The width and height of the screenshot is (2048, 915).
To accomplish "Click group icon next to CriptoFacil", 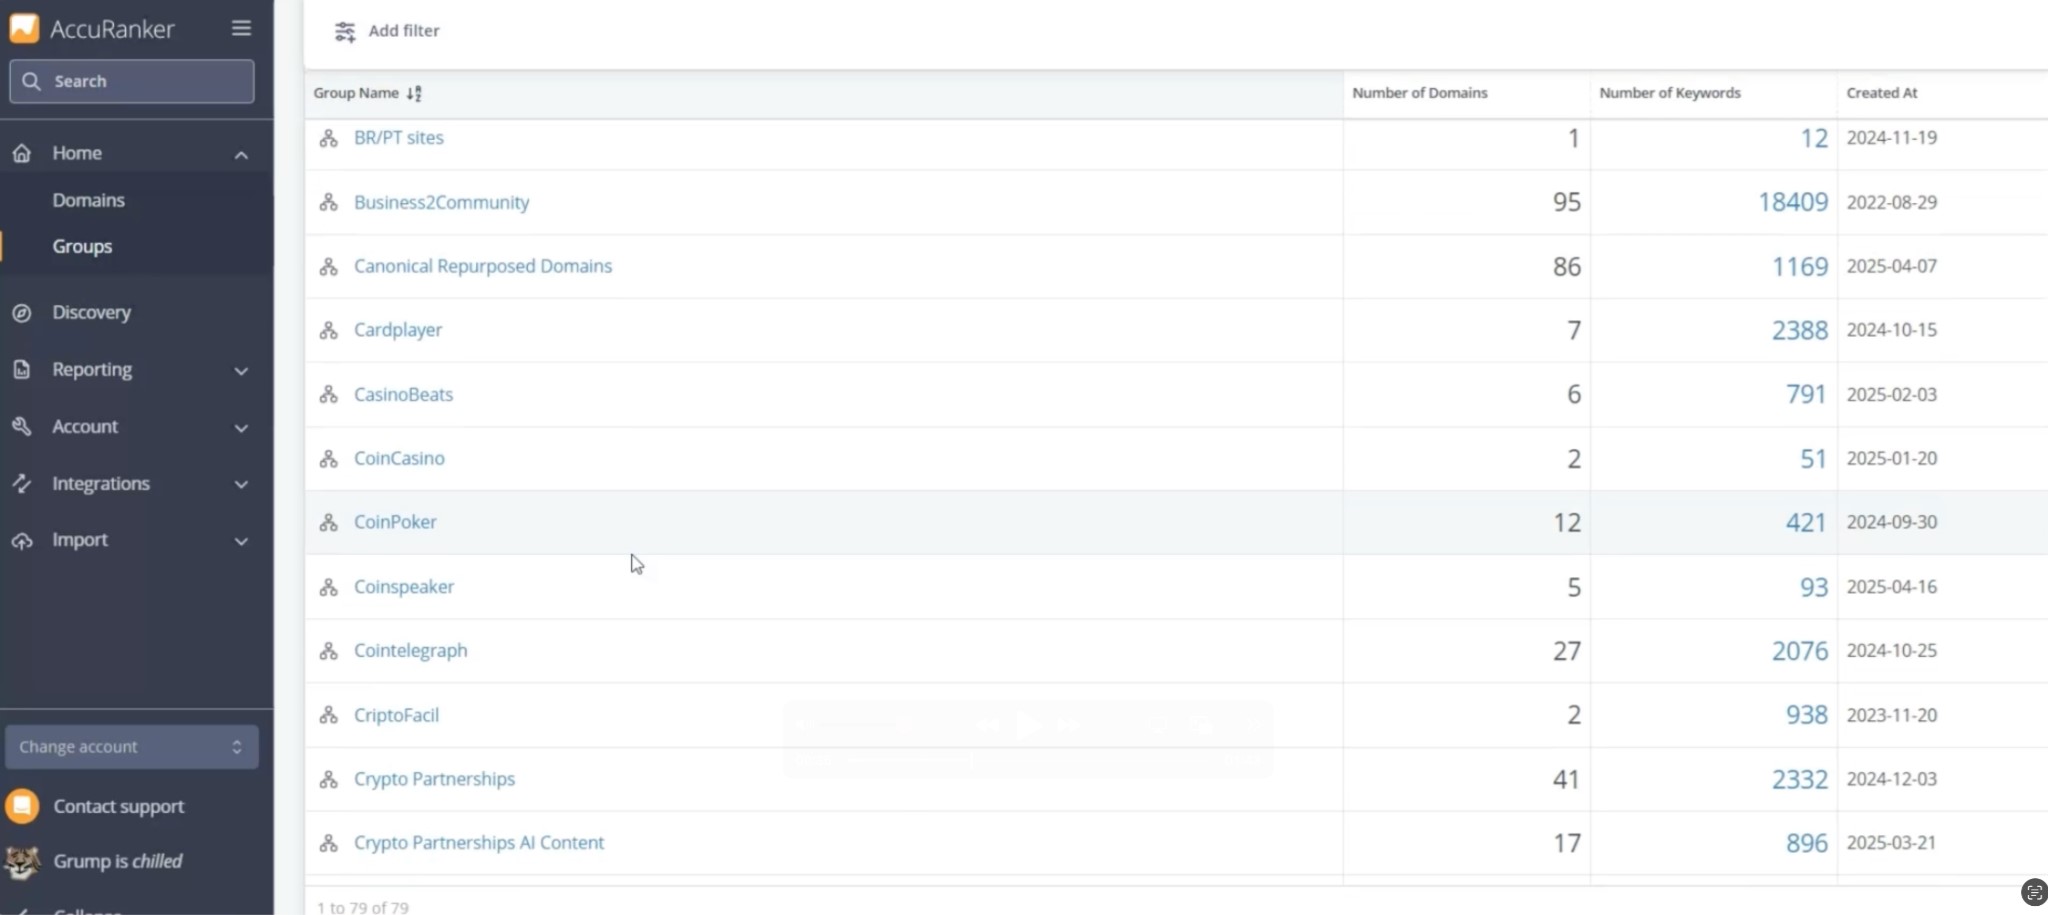I will pos(328,715).
